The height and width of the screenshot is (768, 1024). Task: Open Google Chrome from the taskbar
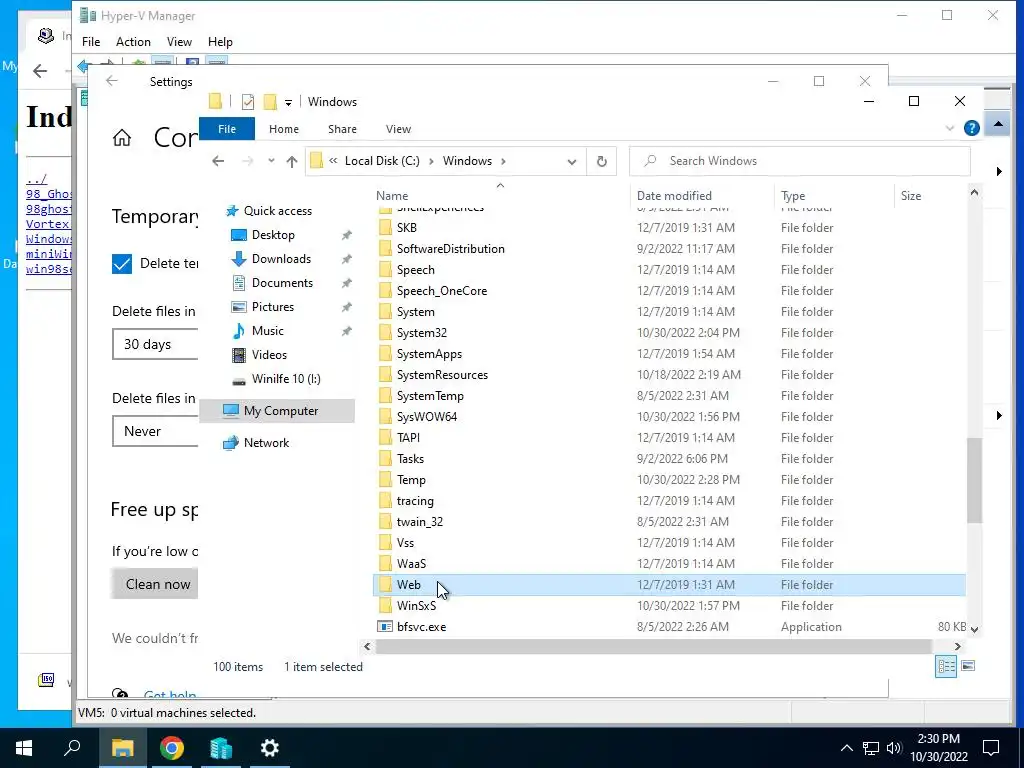click(x=172, y=748)
